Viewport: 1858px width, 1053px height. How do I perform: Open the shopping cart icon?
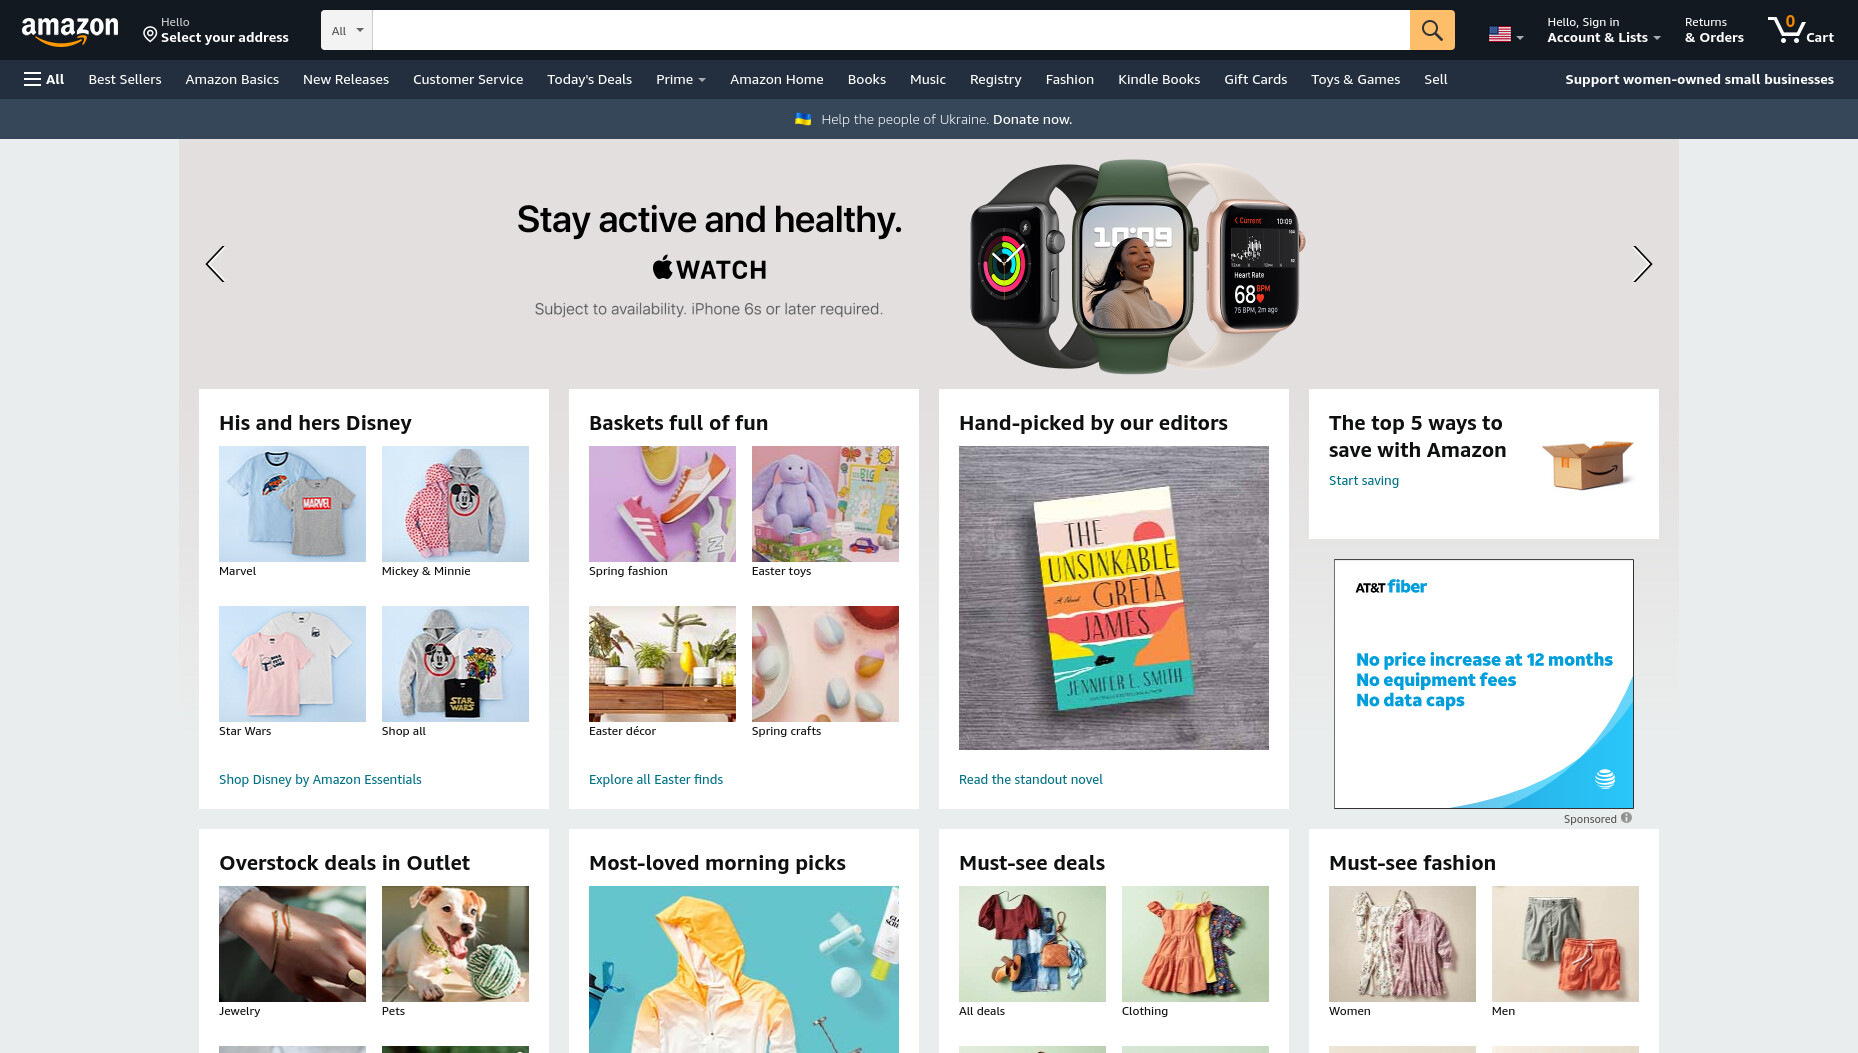point(1800,30)
